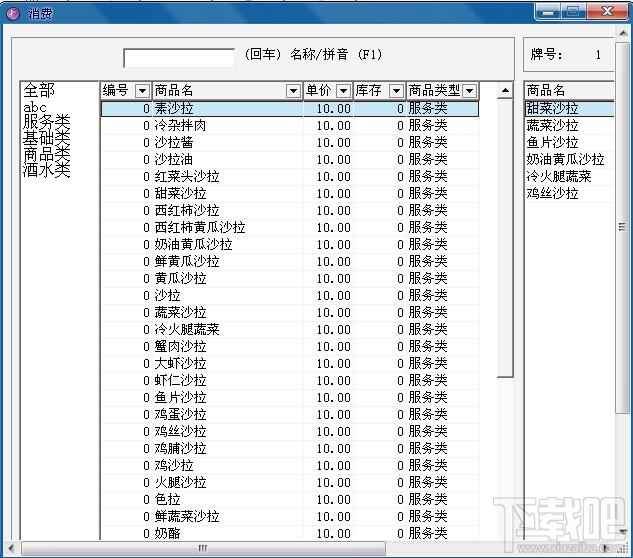Select 蔬菜沙拉 in the right order list

(570, 126)
